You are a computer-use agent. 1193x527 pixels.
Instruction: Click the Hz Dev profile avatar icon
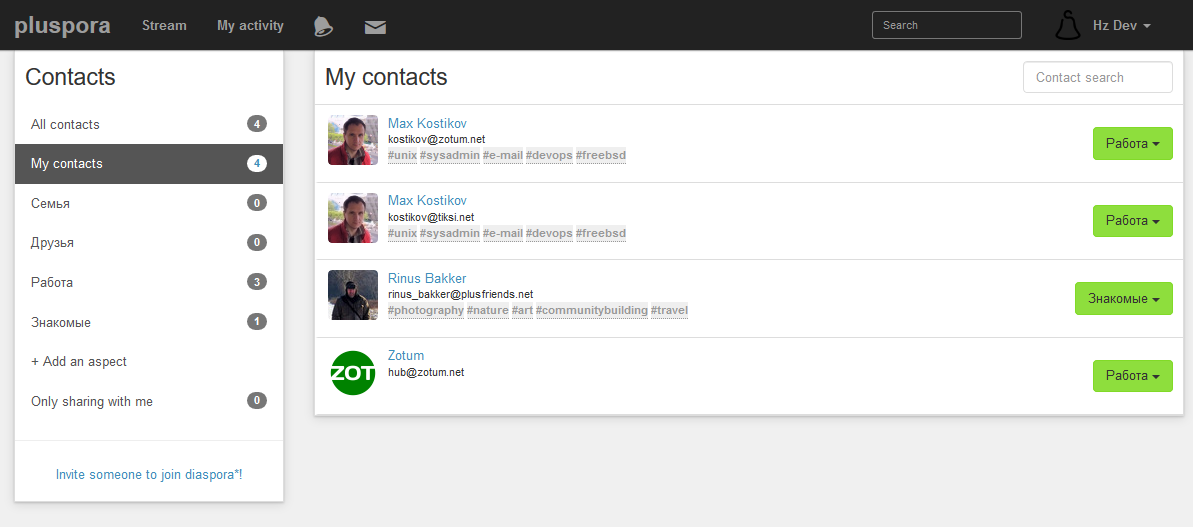click(1068, 25)
